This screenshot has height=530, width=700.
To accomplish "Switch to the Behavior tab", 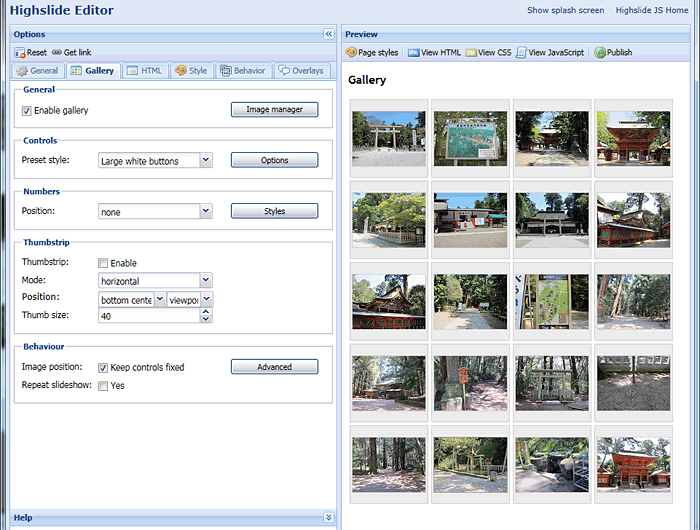I will pos(243,71).
